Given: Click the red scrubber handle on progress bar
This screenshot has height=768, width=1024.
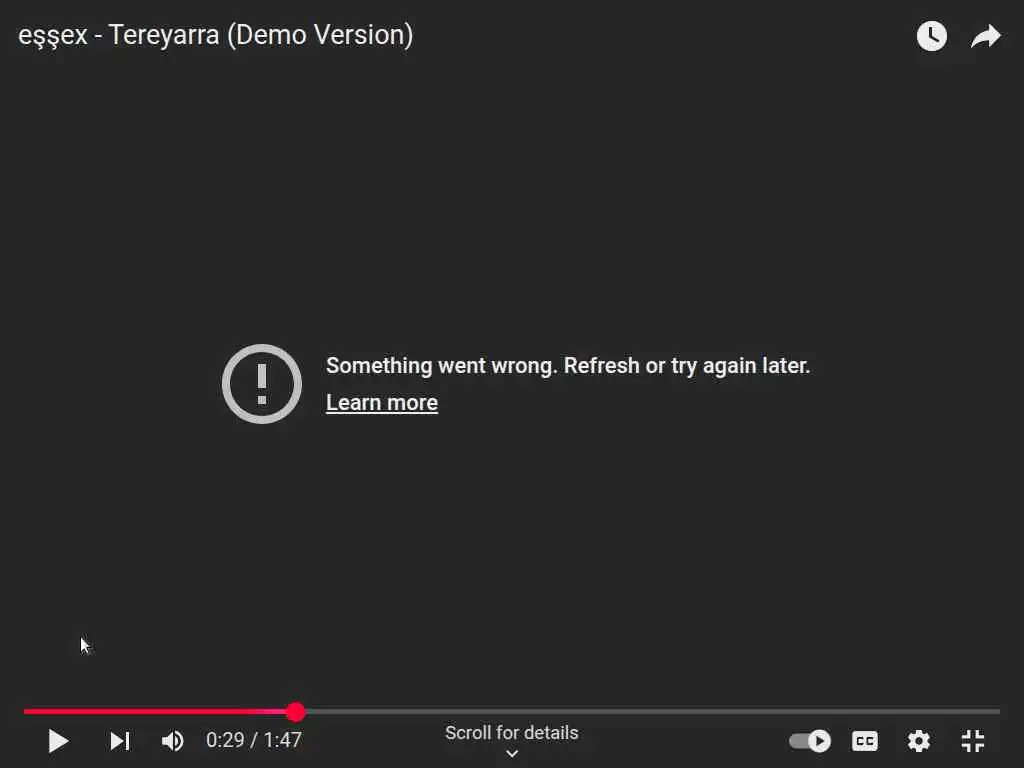Looking at the screenshot, I should [x=296, y=711].
